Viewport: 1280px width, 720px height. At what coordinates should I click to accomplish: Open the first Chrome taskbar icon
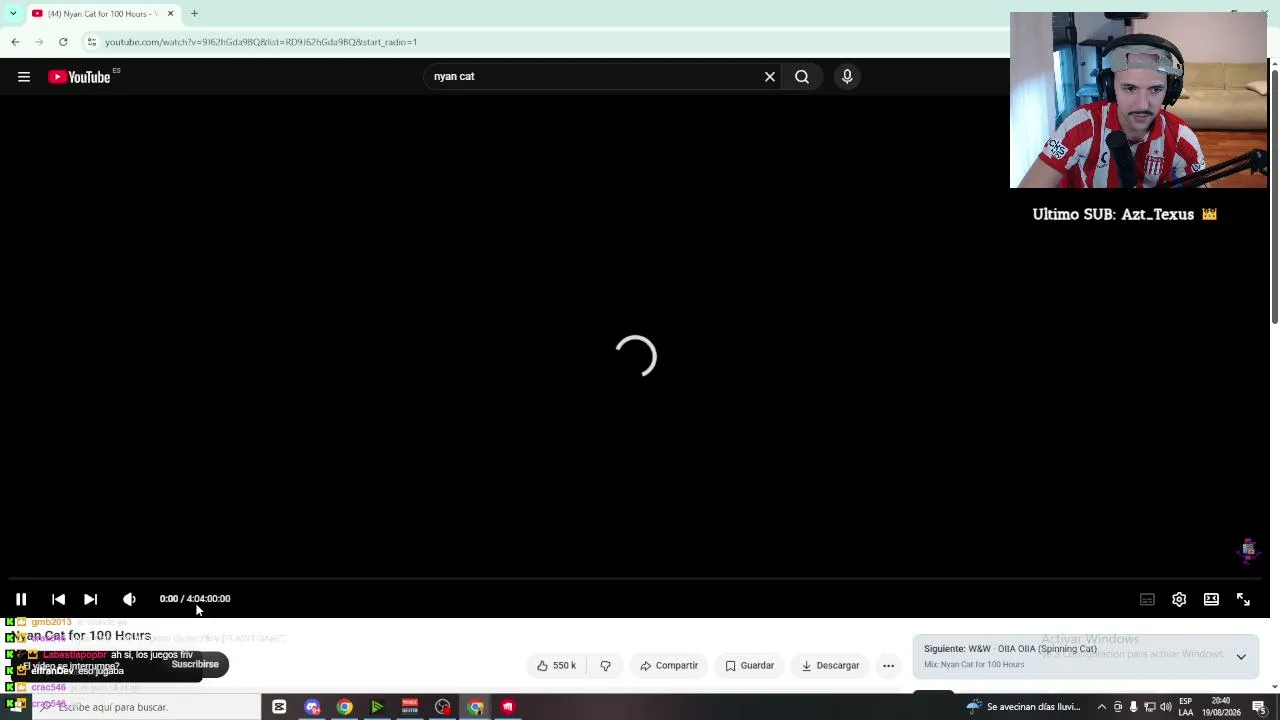tap(344, 707)
